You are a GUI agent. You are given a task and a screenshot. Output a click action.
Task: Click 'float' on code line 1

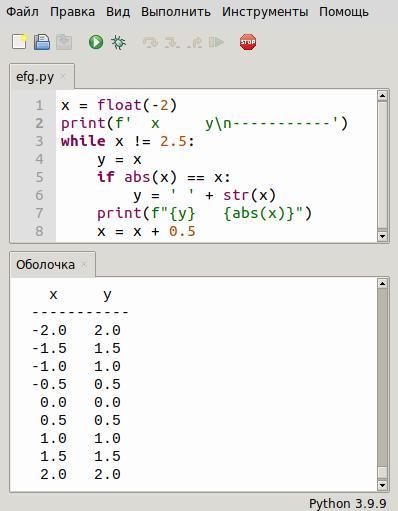point(119,105)
